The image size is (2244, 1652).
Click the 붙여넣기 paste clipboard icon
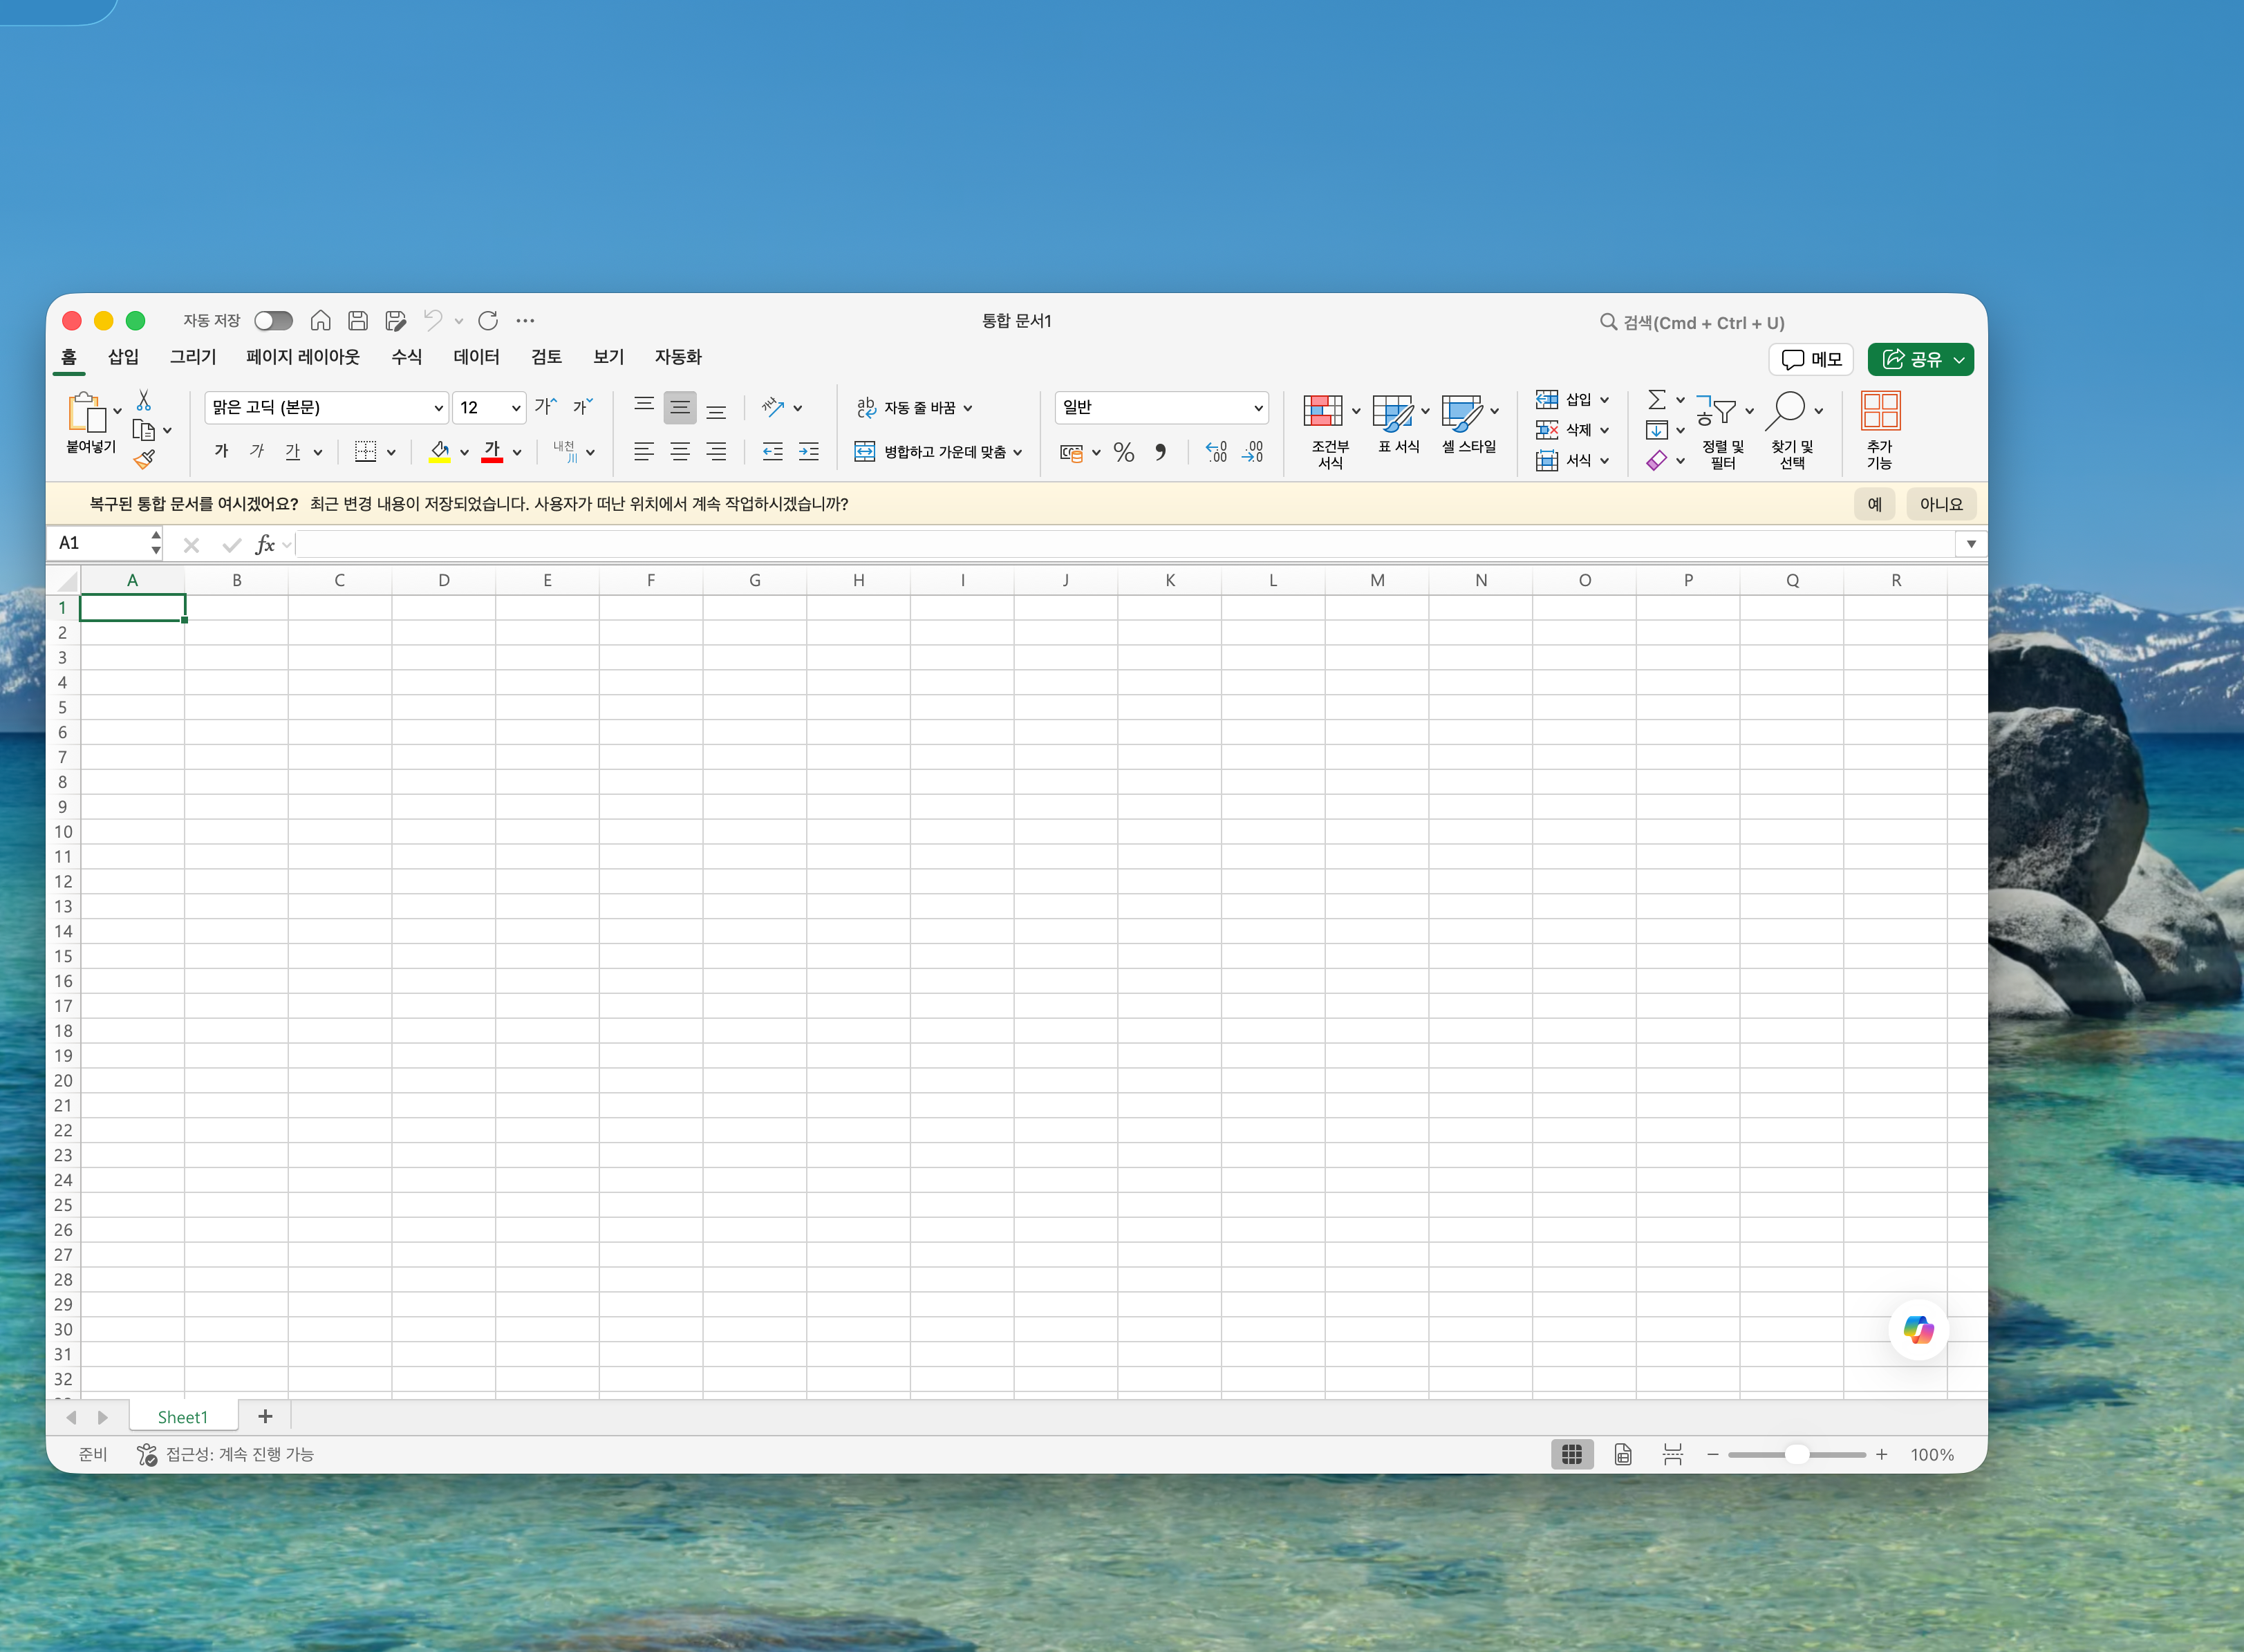pos(87,412)
